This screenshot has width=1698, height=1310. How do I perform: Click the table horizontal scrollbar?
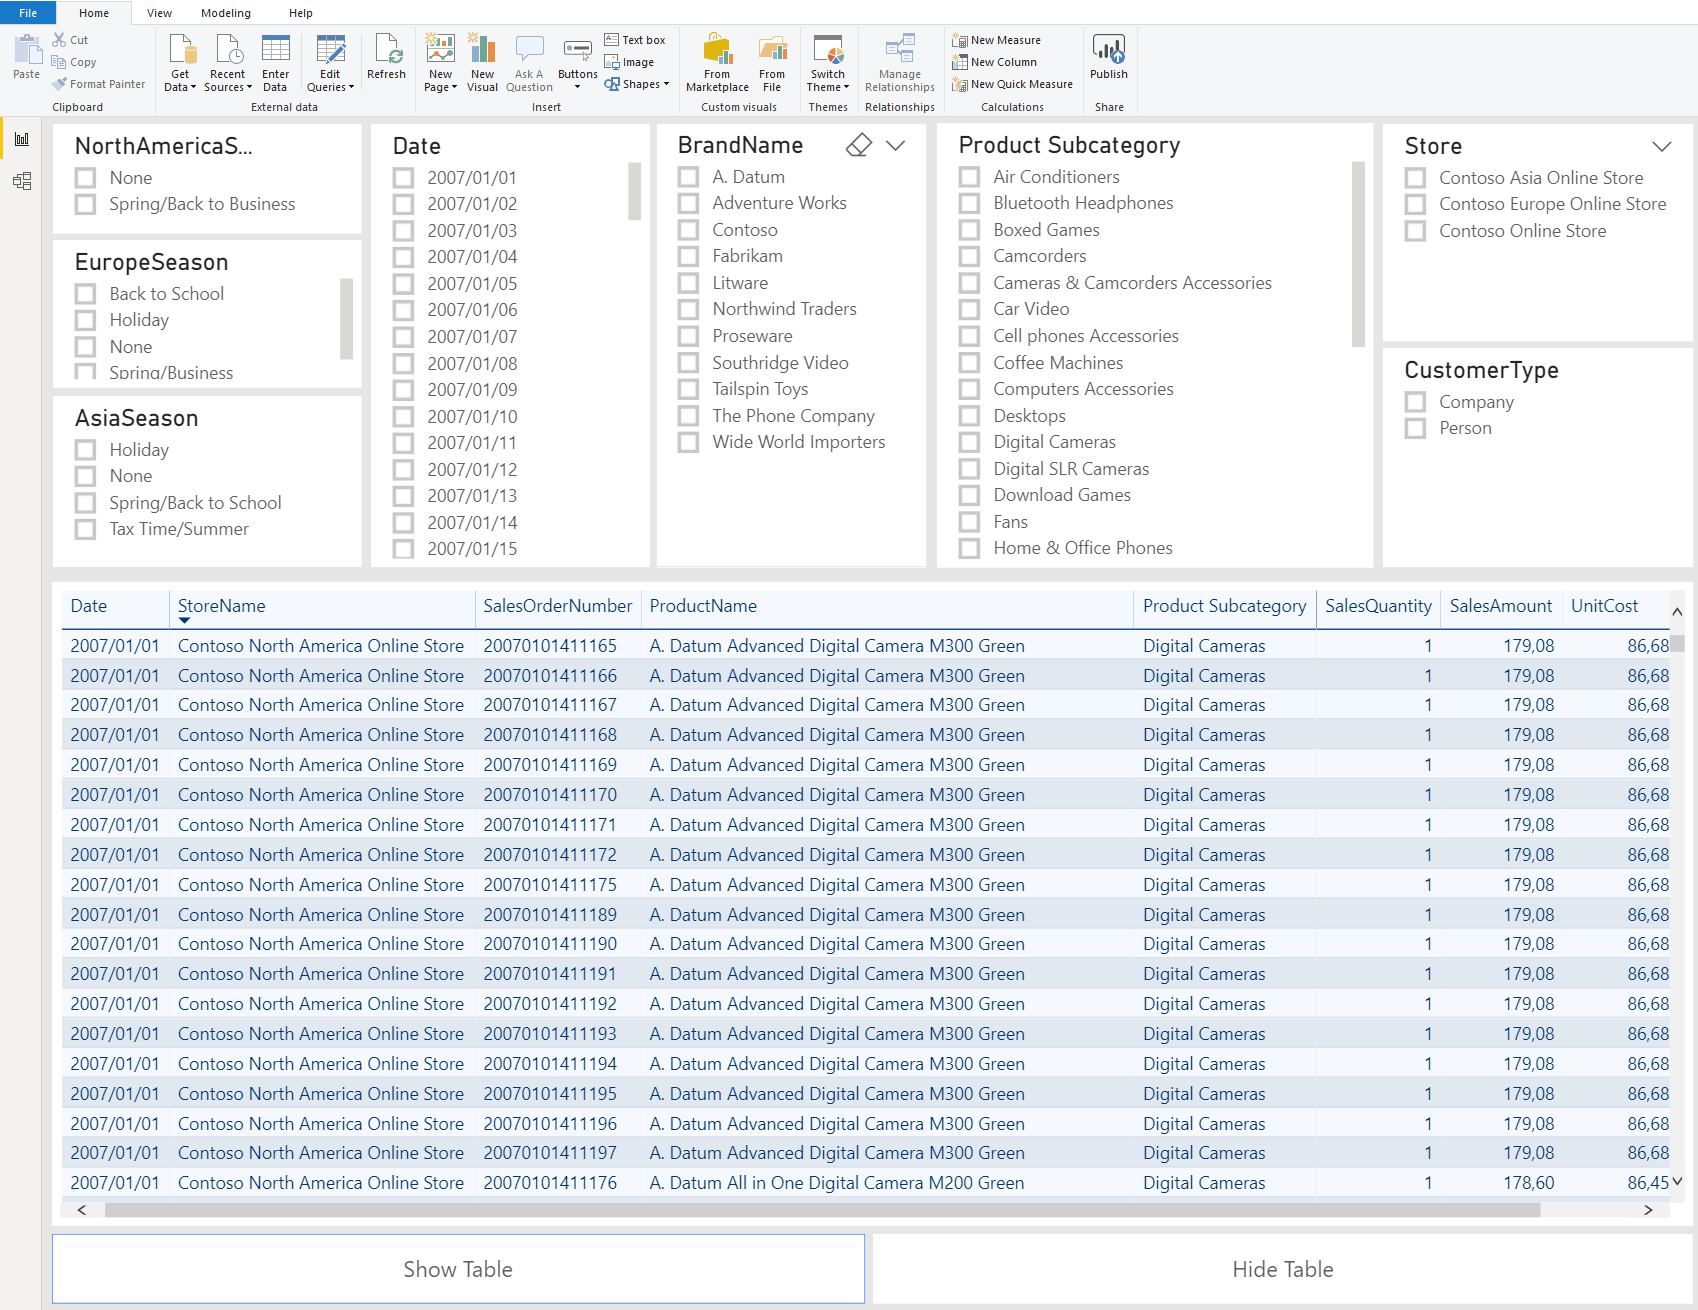(822, 1210)
